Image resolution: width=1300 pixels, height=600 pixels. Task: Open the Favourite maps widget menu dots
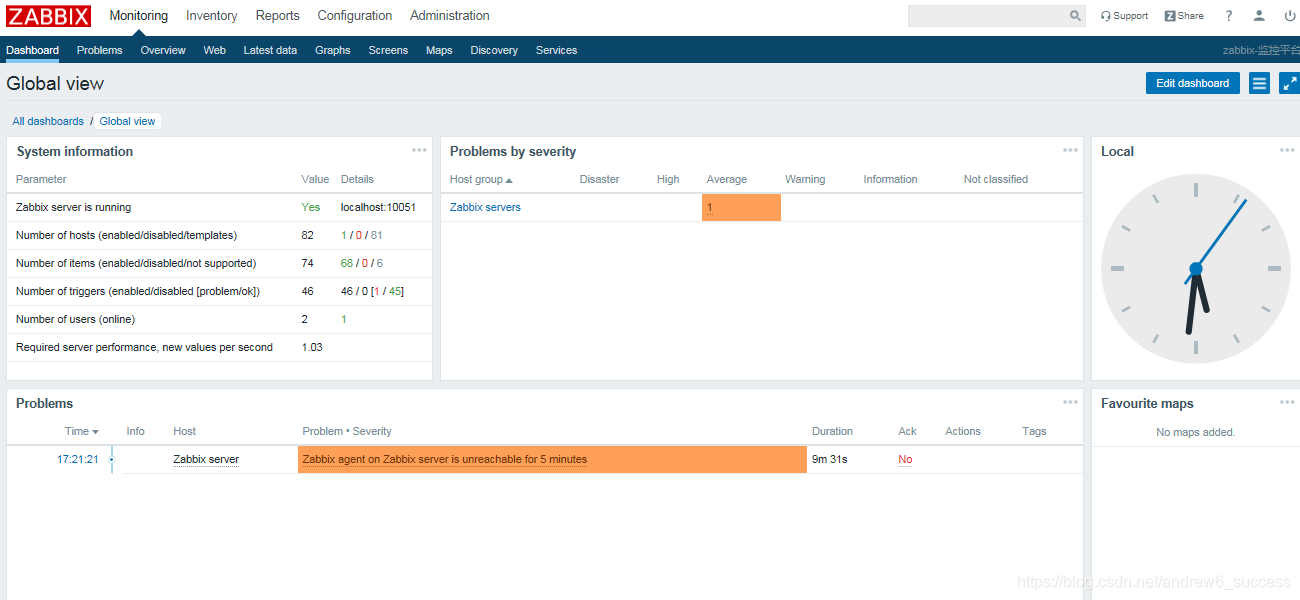click(1287, 402)
